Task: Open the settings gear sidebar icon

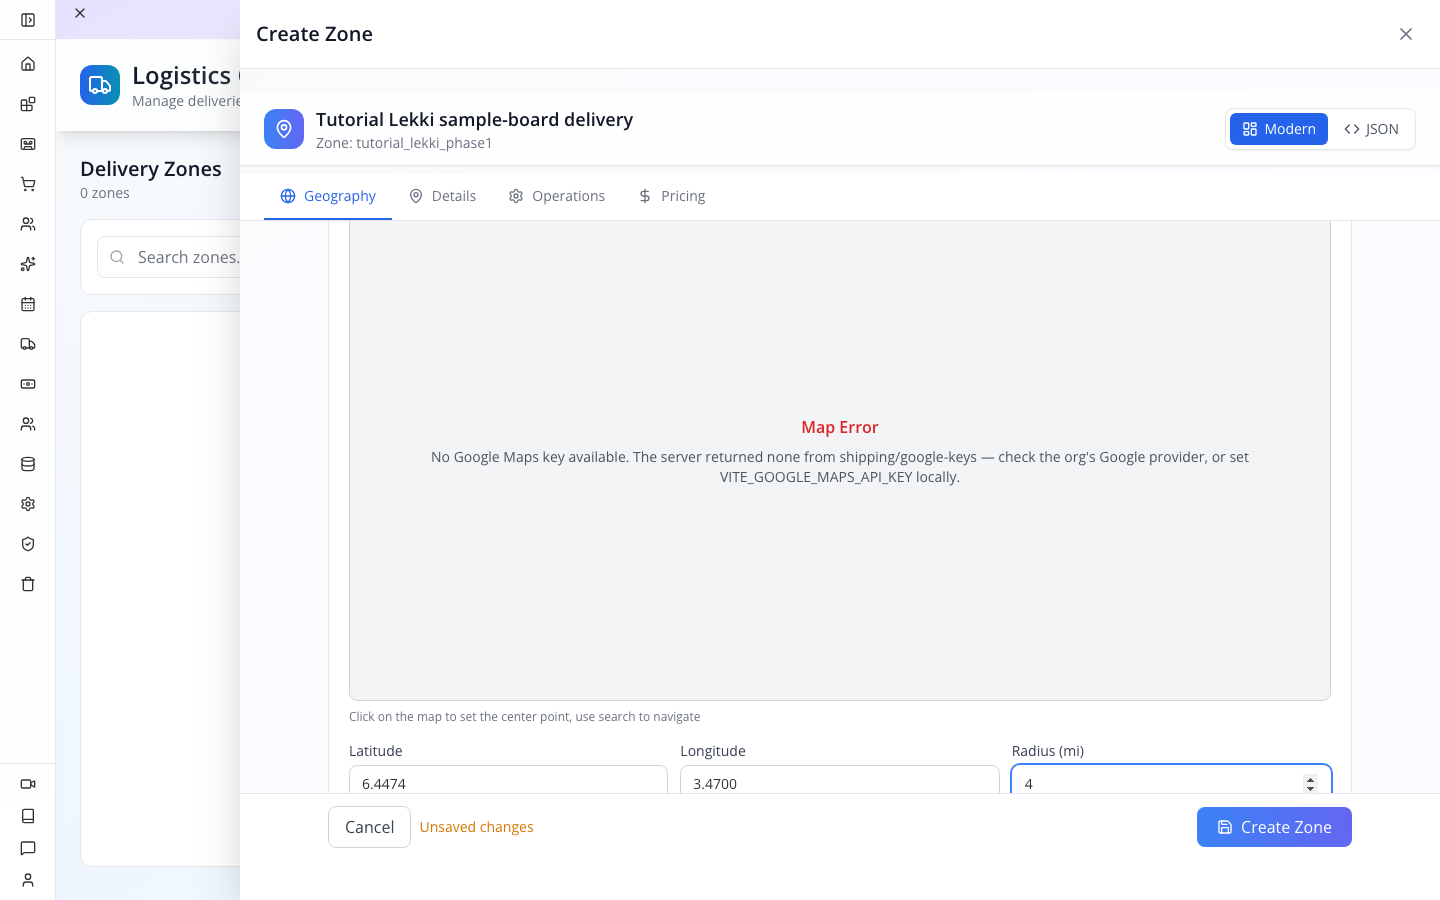Action: pyautogui.click(x=28, y=504)
